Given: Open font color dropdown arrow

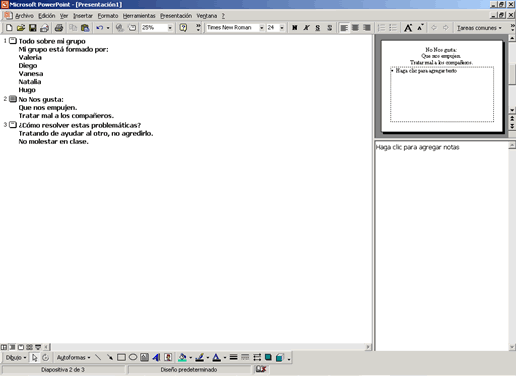Looking at the screenshot, I should pyautogui.click(x=225, y=358).
